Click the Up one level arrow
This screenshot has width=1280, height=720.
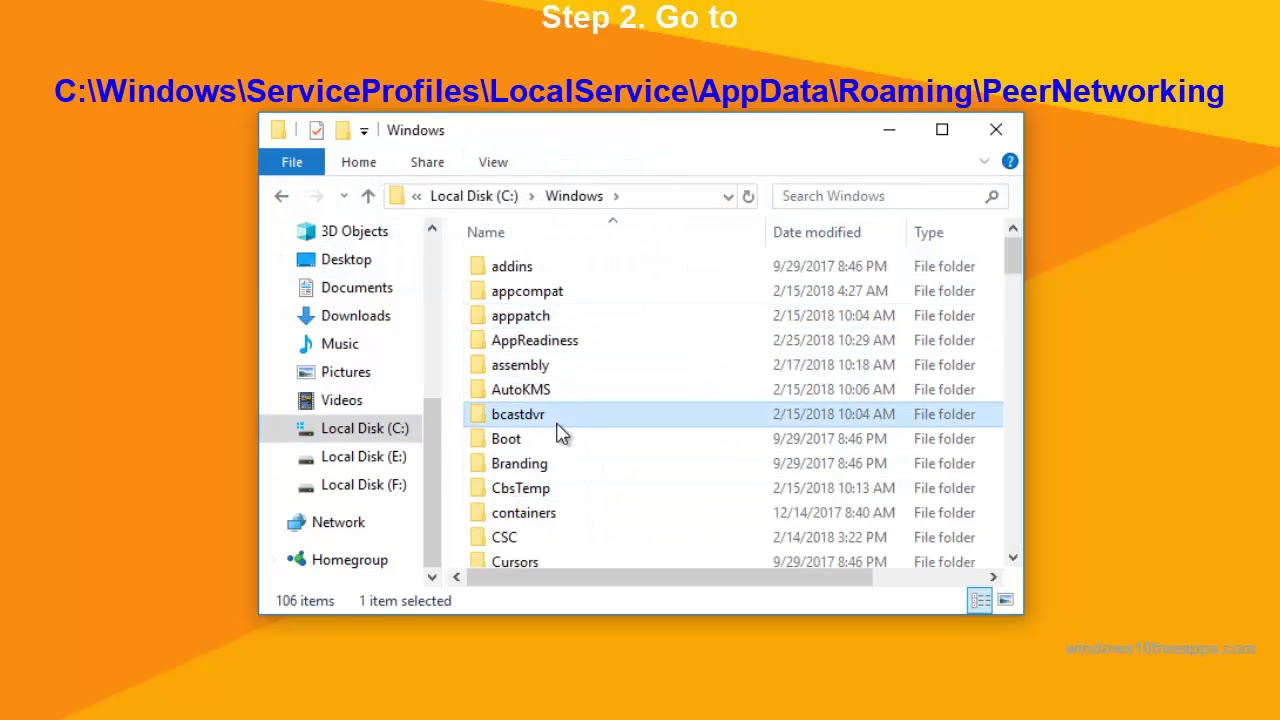[x=368, y=196]
